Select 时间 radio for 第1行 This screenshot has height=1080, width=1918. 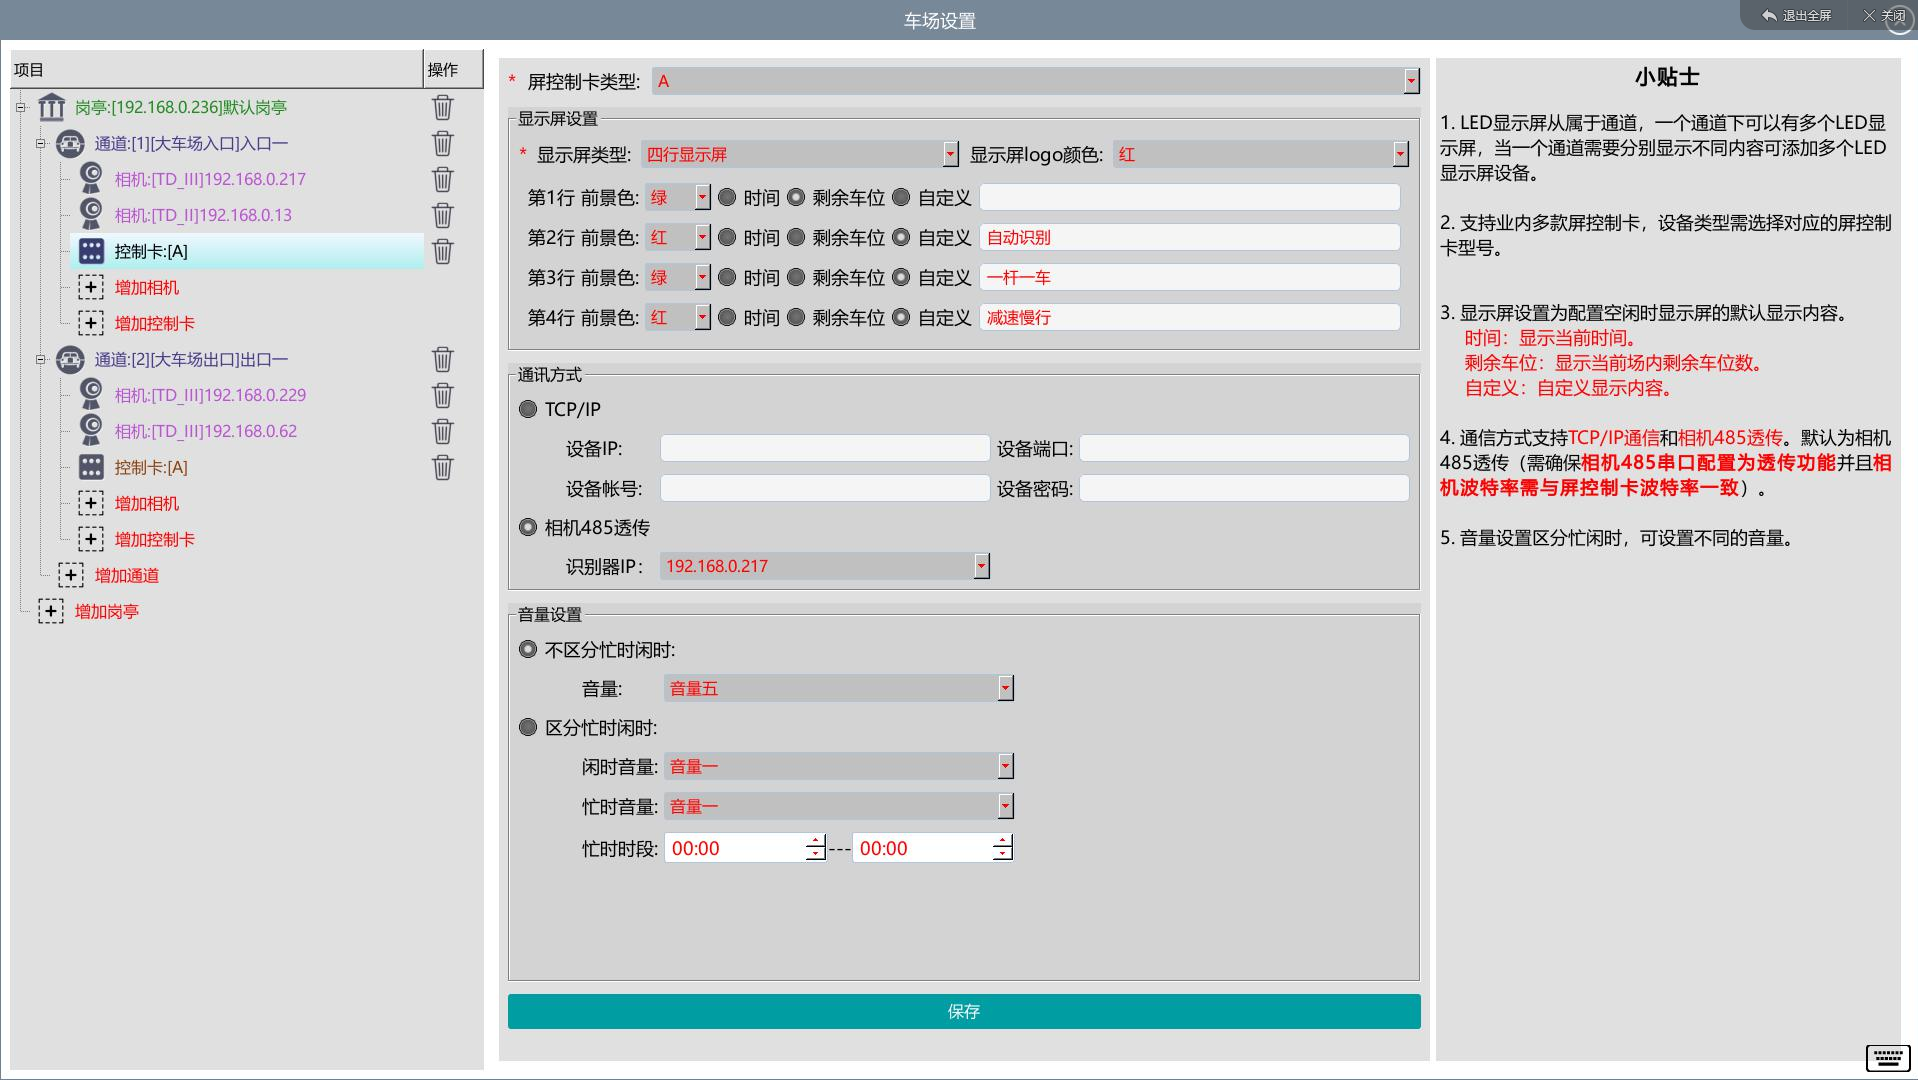727,198
